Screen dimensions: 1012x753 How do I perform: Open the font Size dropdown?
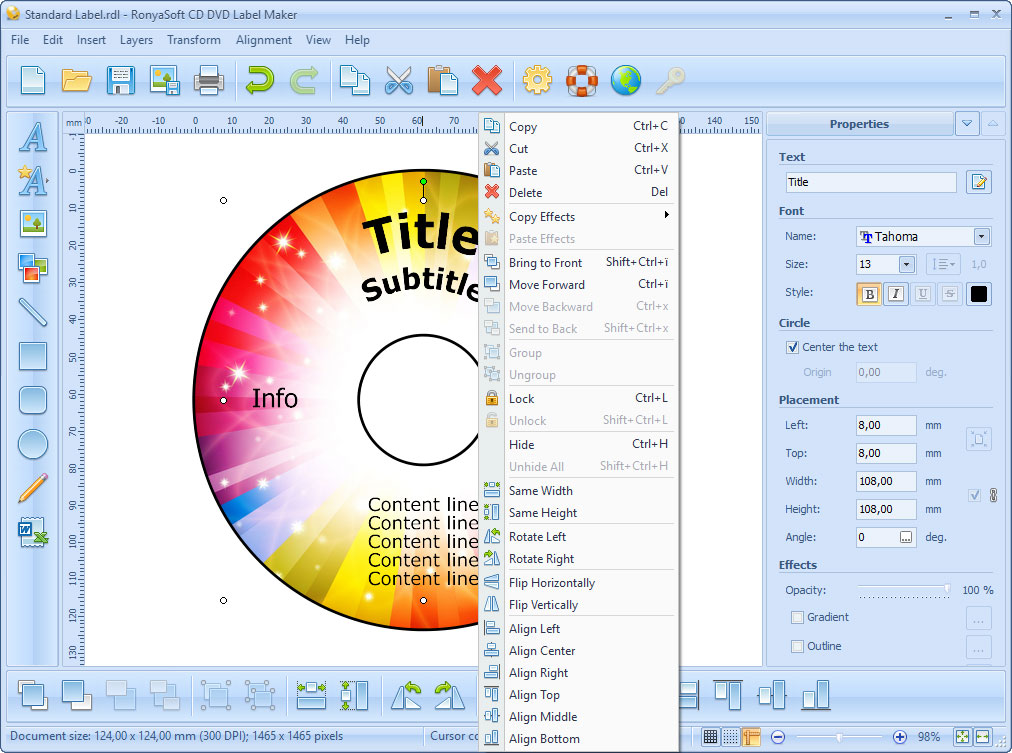click(x=906, y=265)
